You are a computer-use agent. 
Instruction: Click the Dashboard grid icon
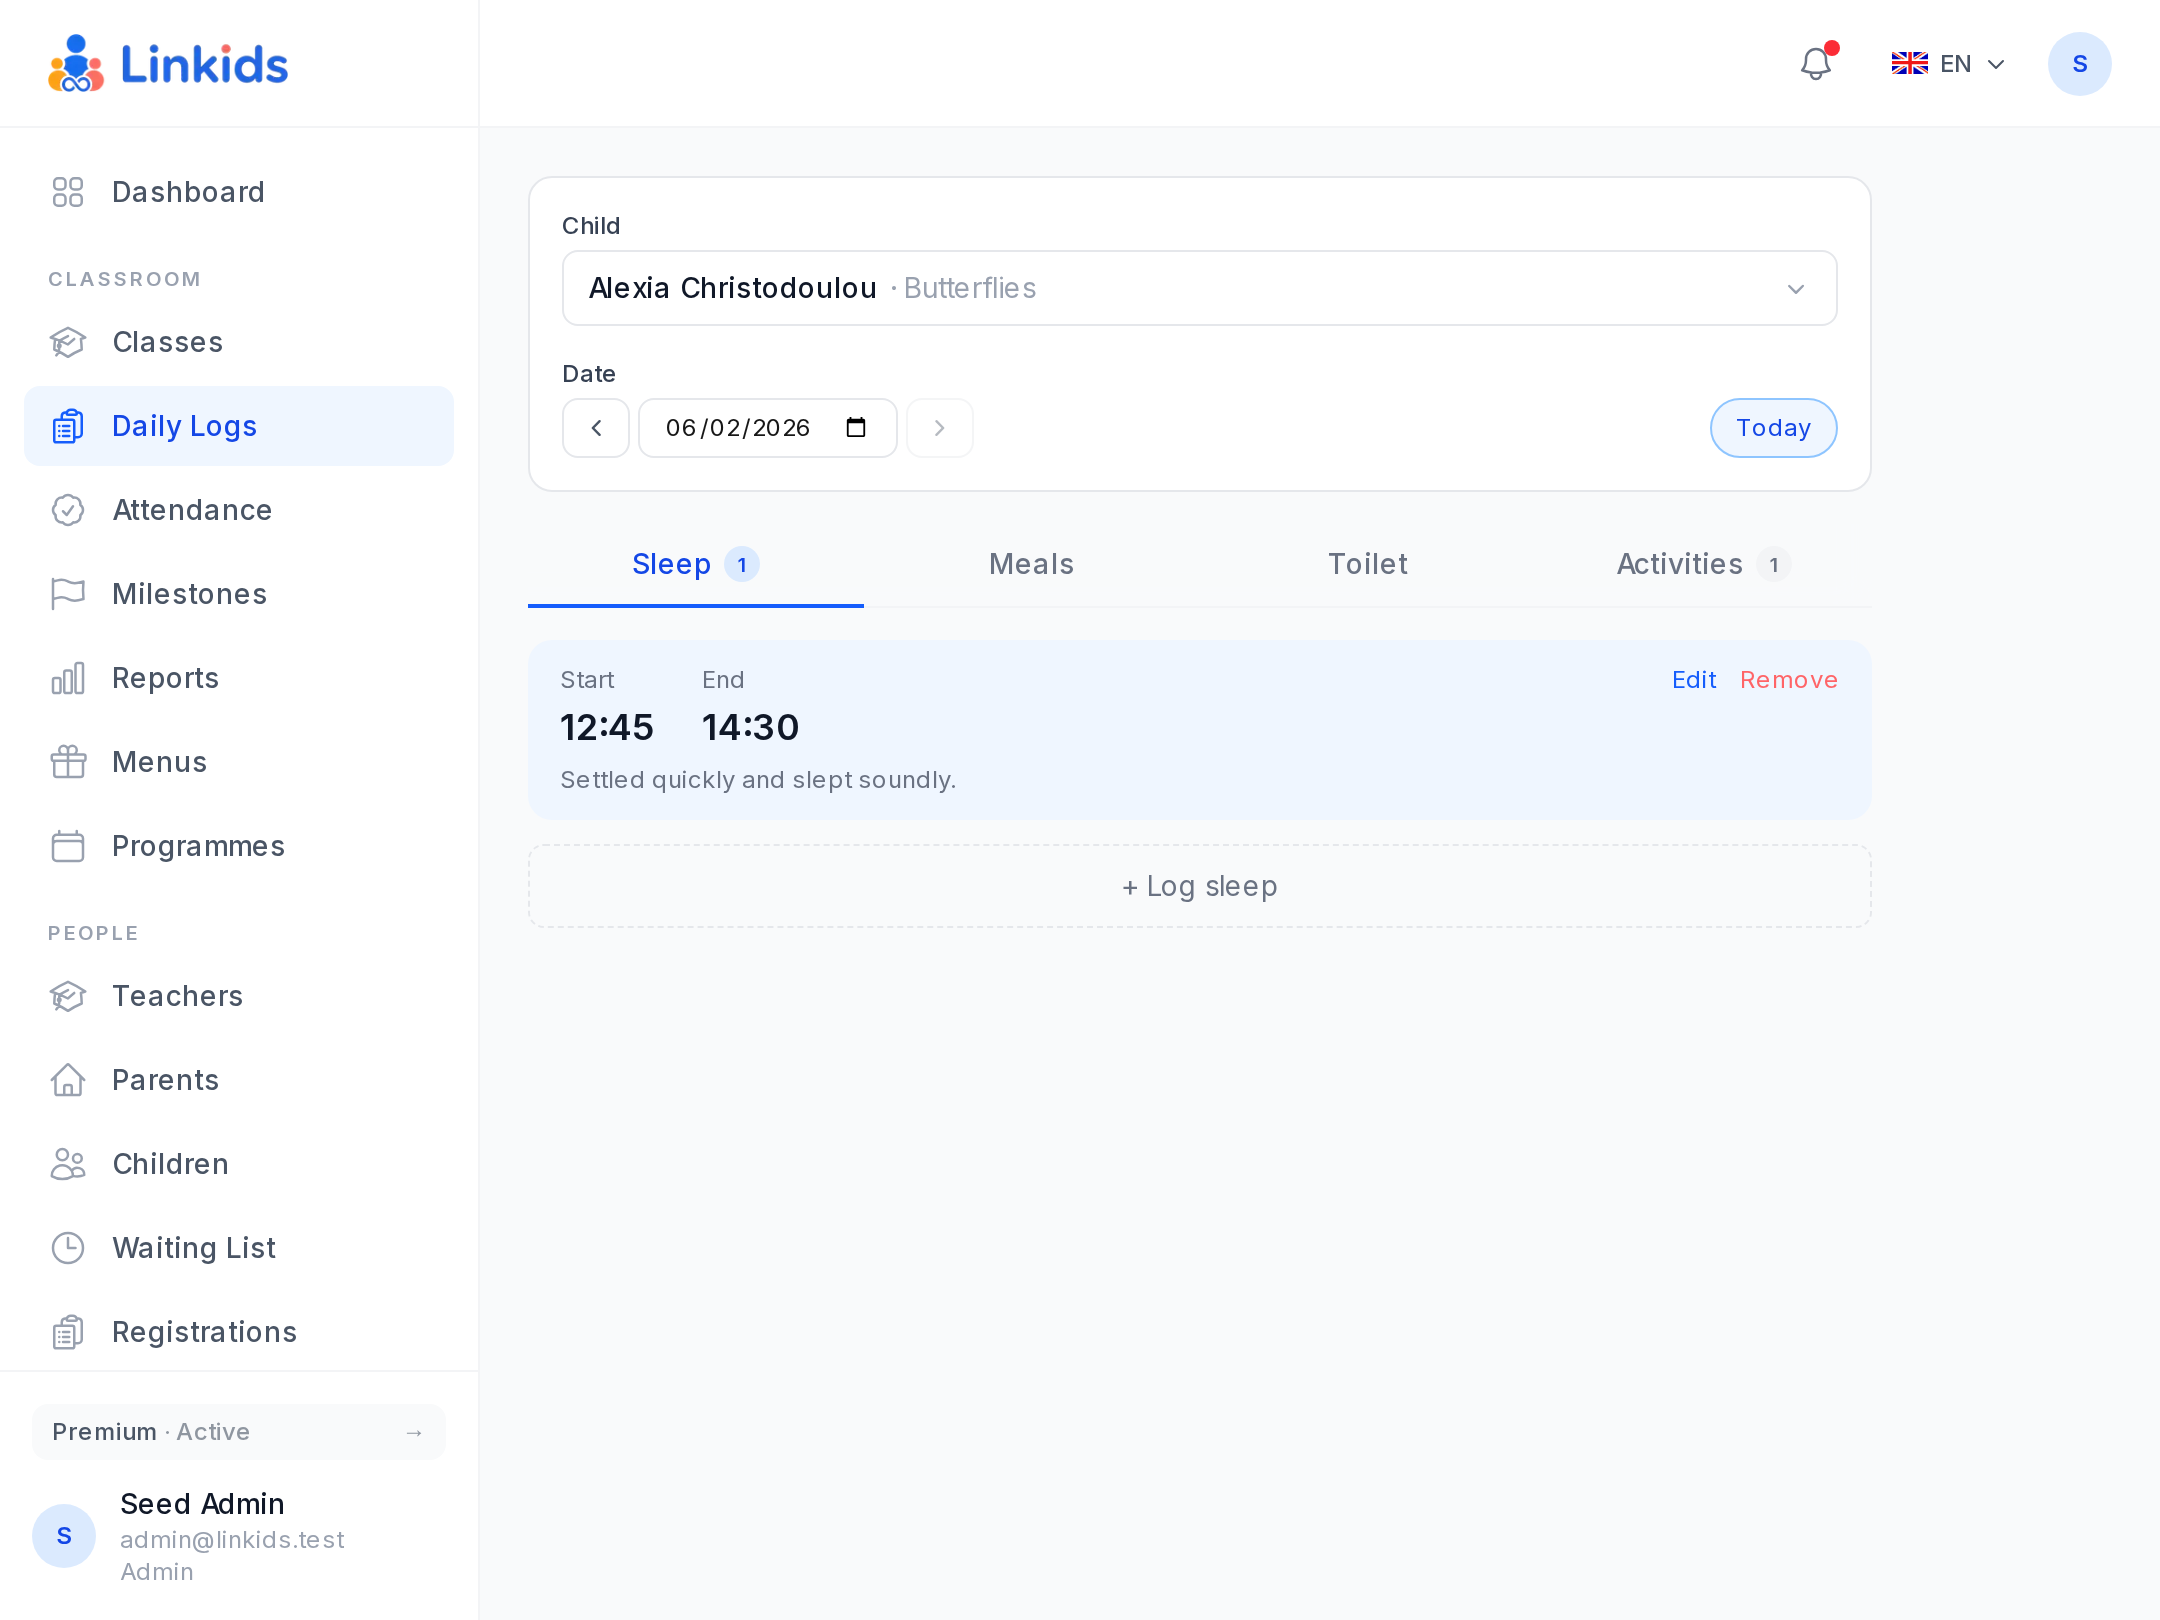click(68, 192)
